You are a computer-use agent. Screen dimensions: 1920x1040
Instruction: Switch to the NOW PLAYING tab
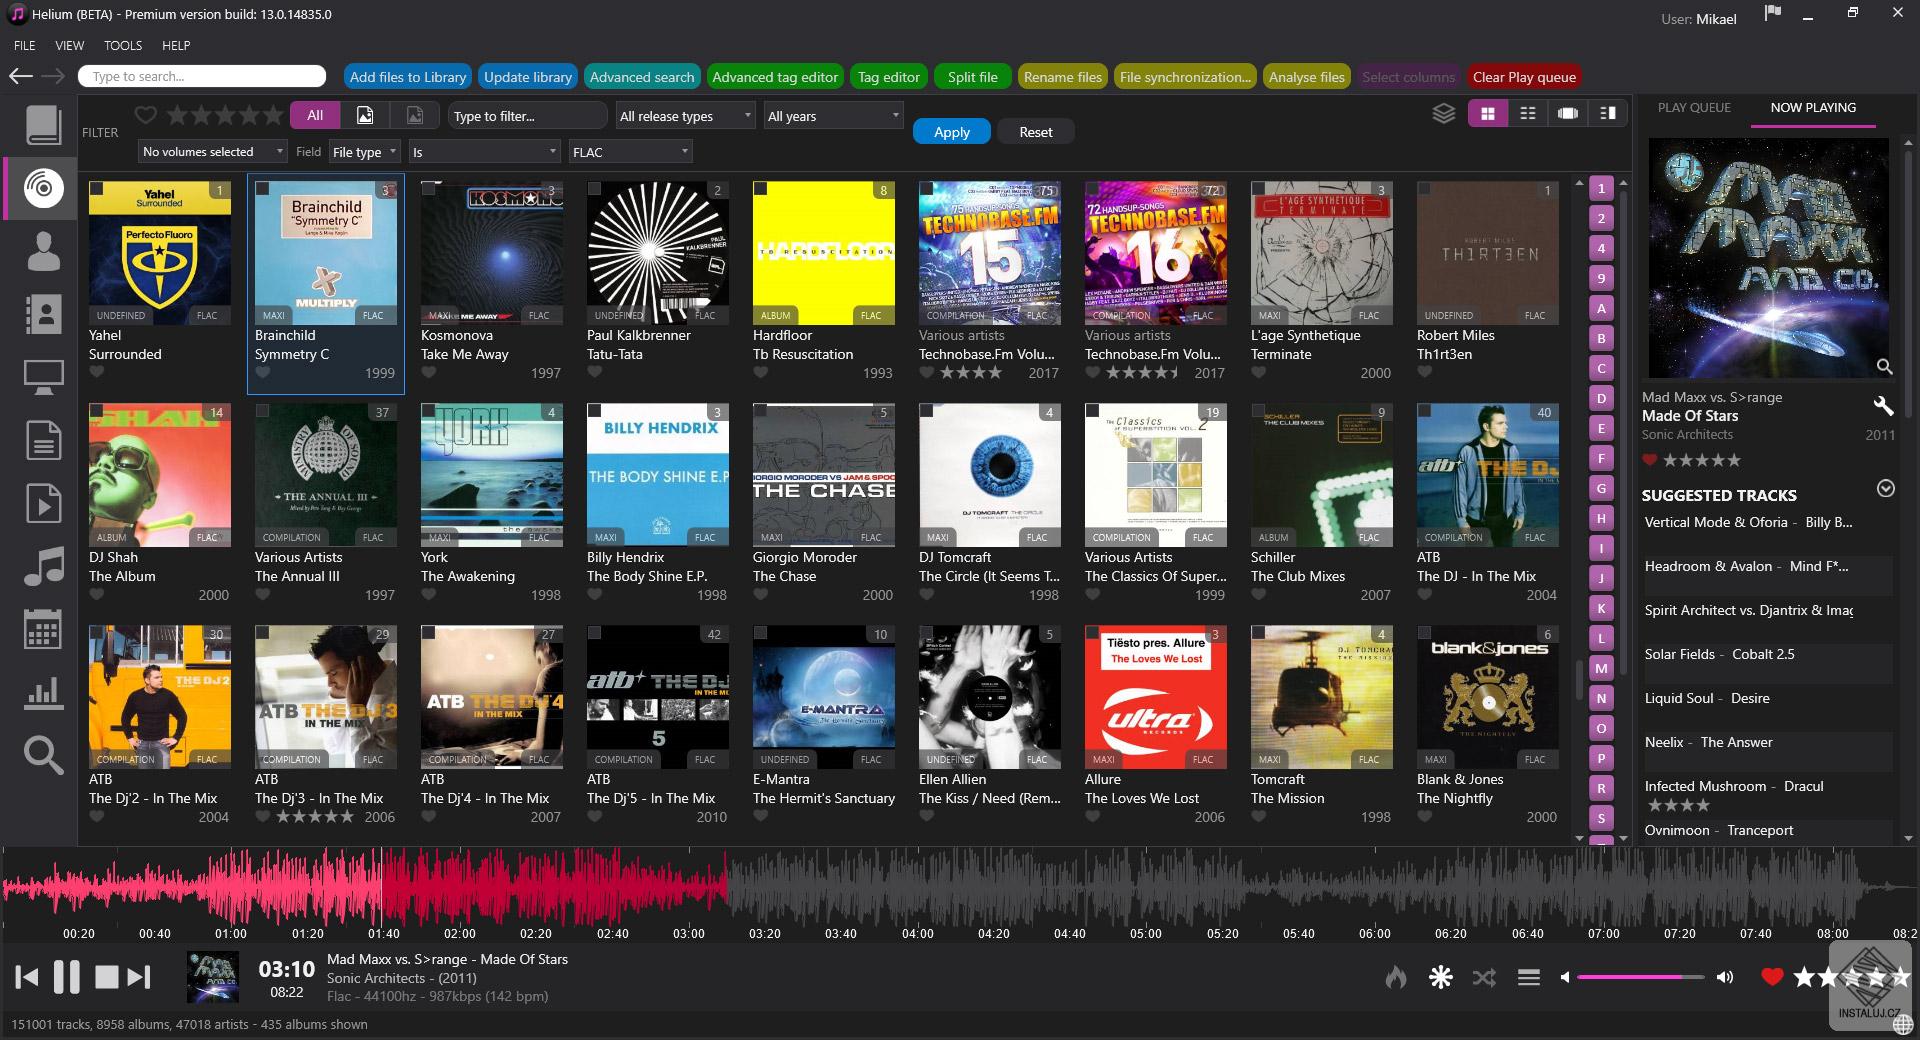click(x=1813, y=107)
